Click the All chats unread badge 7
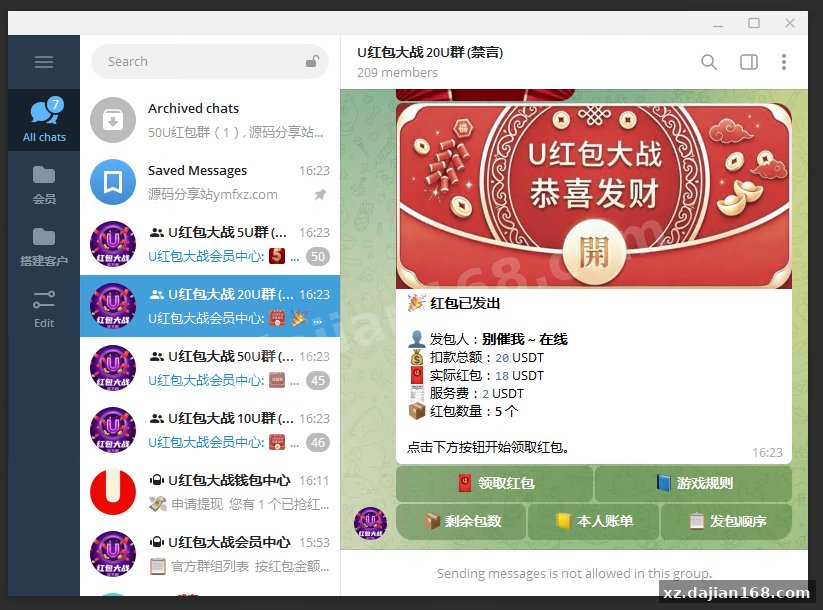Viewport: 823px width, 610px height. point(56,104)
